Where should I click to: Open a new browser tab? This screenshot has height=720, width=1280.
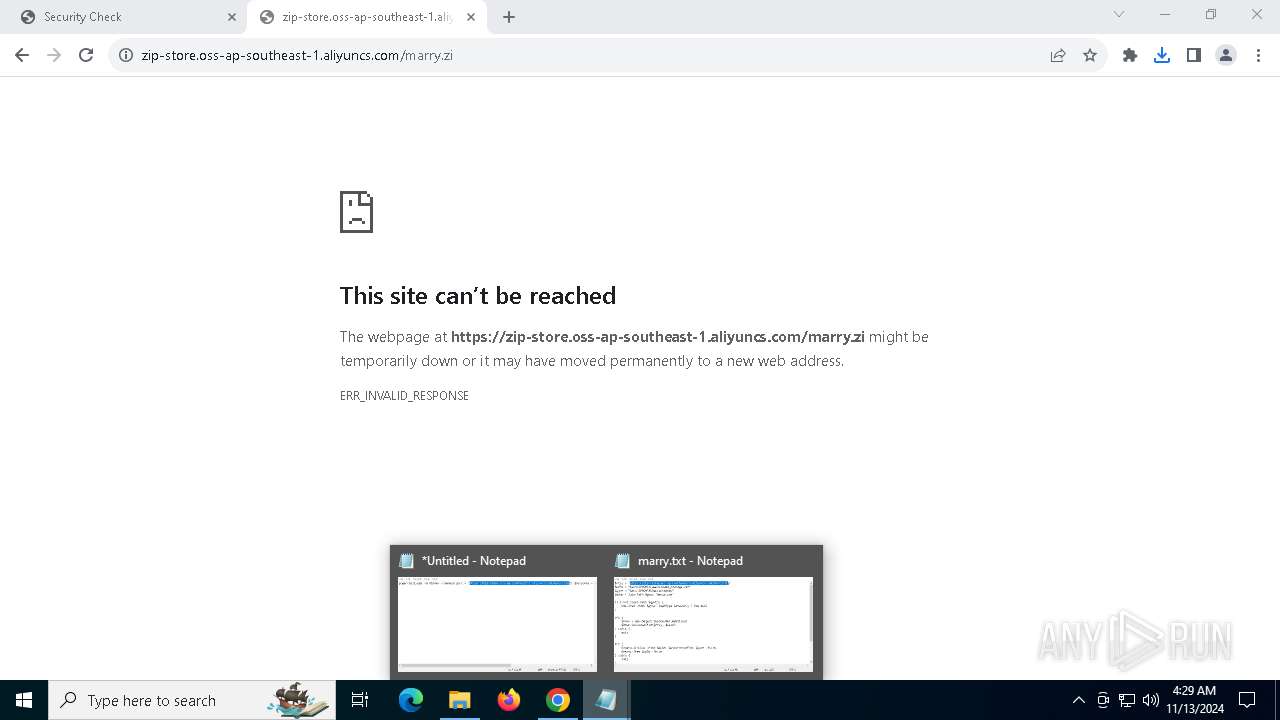point(509,17)
